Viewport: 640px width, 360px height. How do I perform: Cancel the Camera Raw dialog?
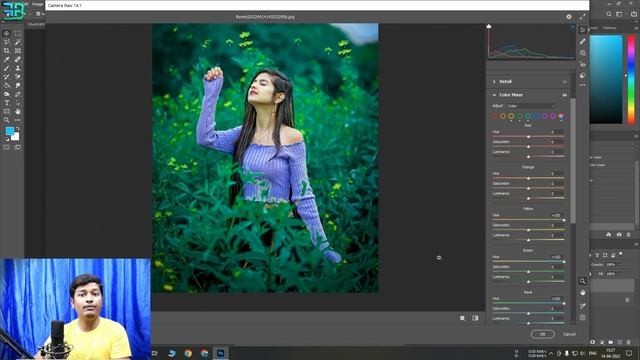click(x=569, y=334)
